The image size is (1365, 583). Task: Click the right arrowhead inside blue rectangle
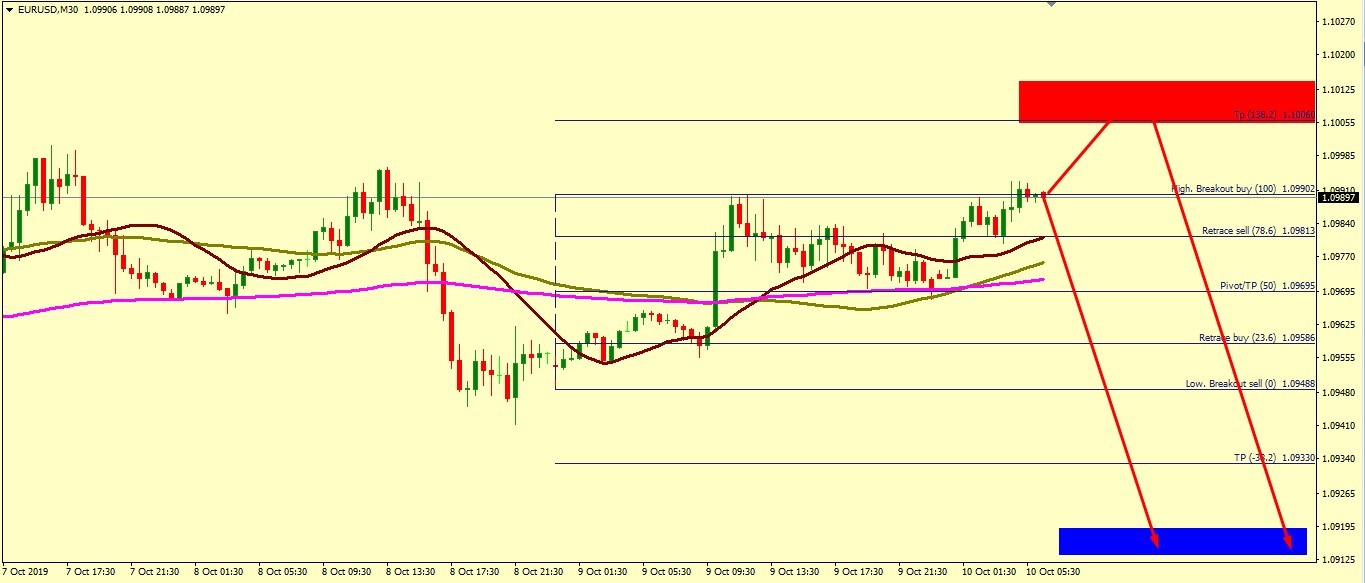(1289, 543)
